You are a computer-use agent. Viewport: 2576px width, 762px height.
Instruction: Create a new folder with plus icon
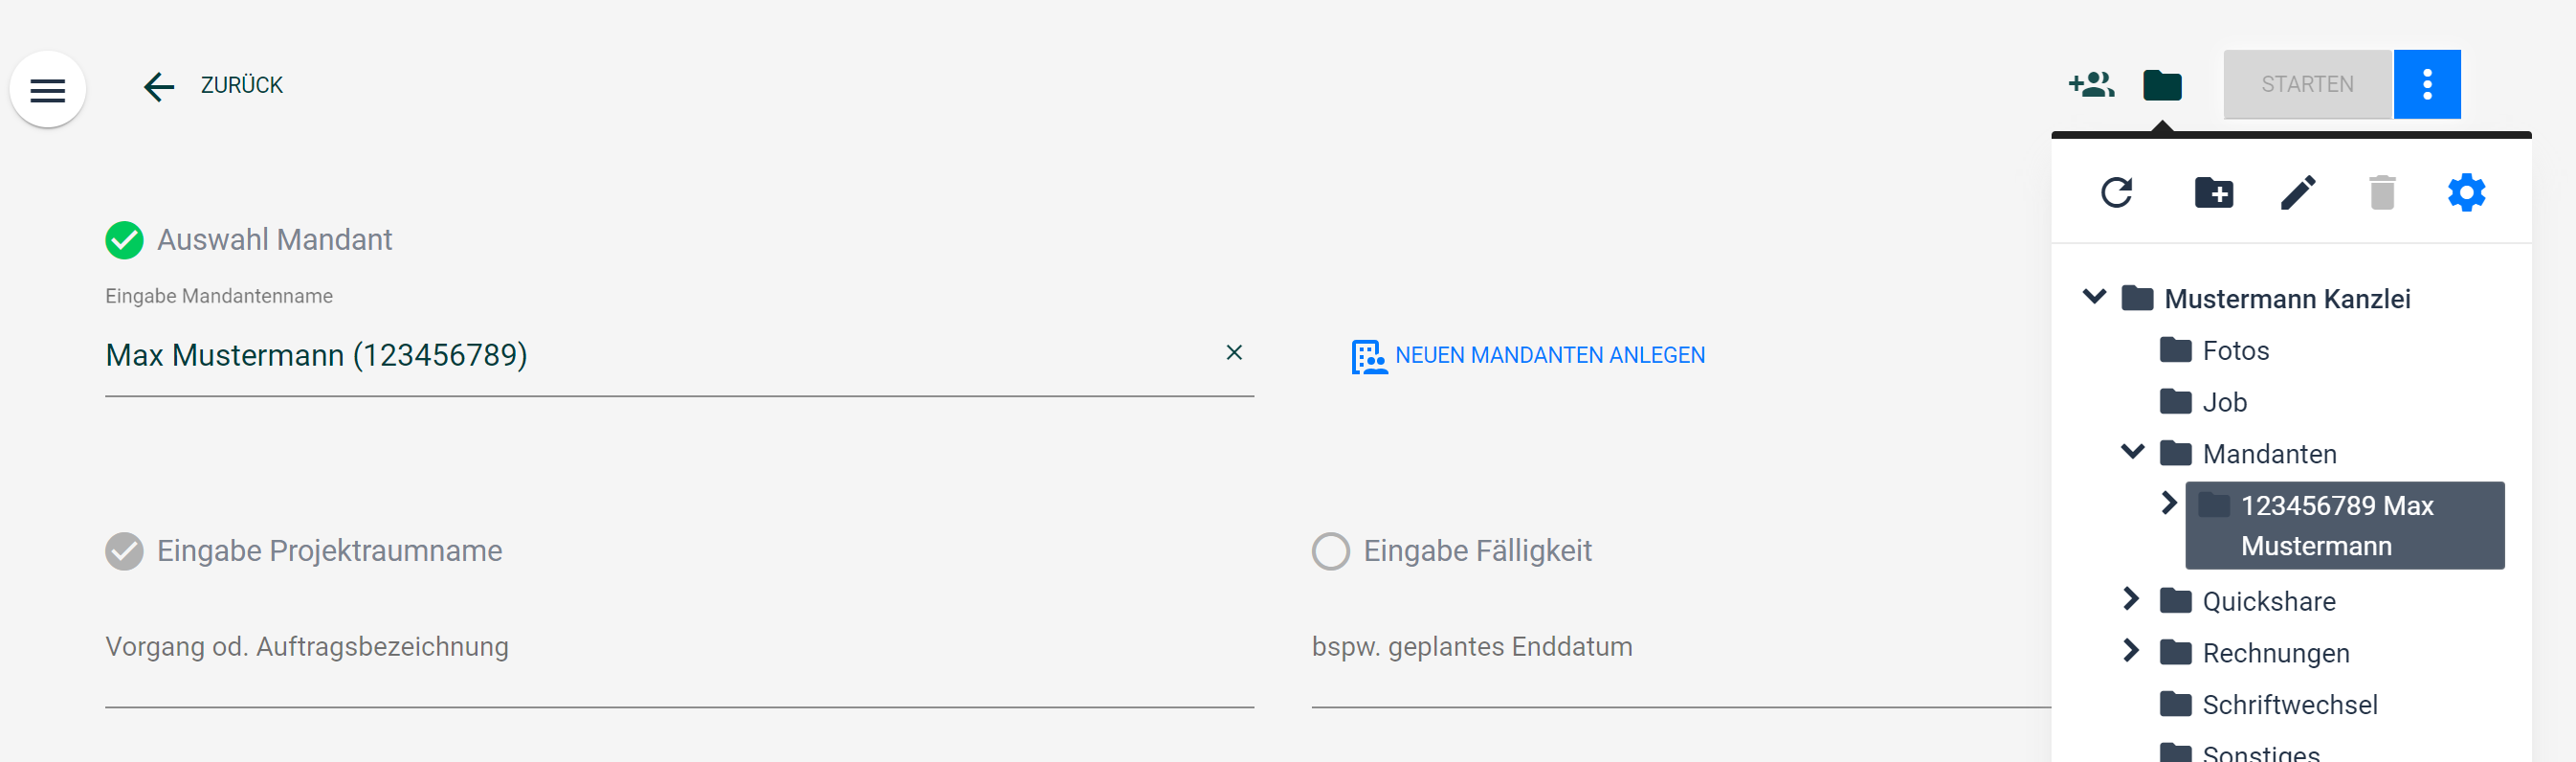[x=2213, y=192]
